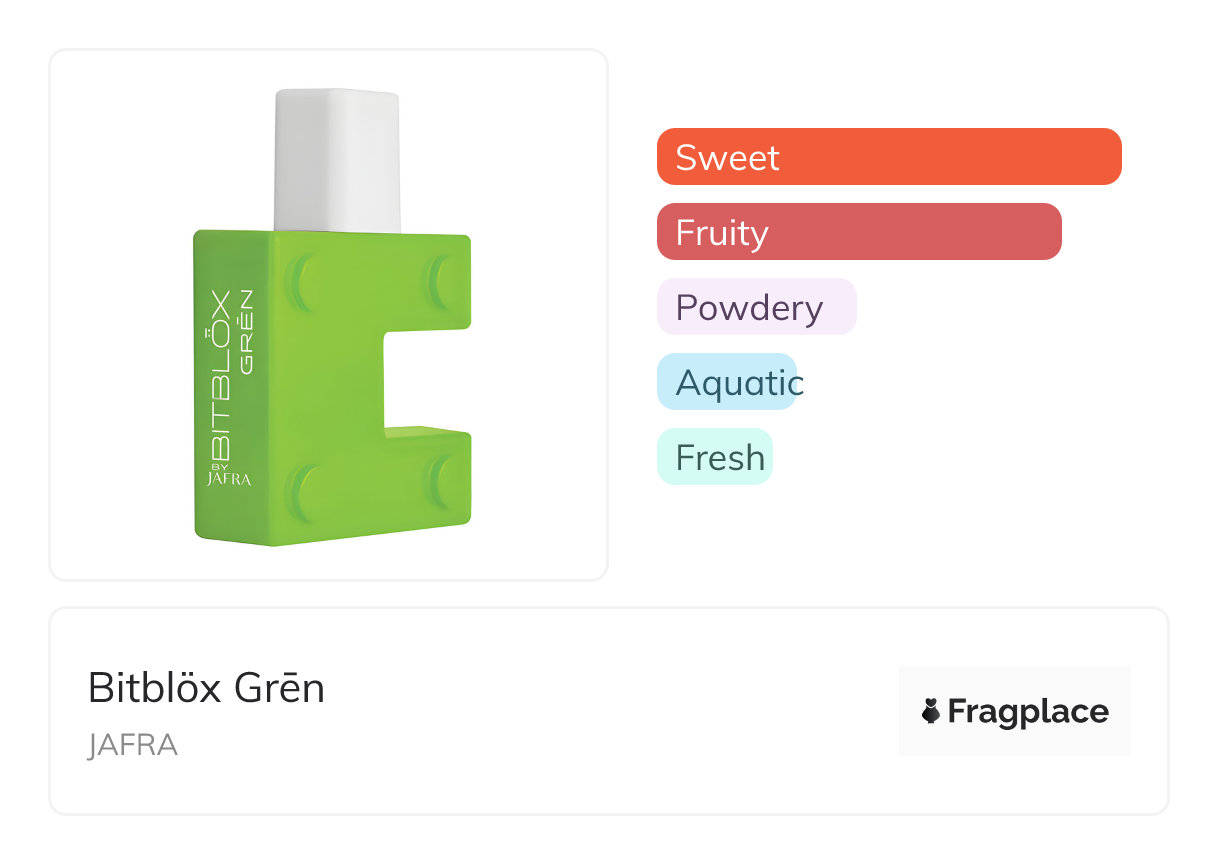The height and width of the screenshot is (864, 1218).
Task: Pick the mint Fresh accord bar
Action: tap(714, 457)
